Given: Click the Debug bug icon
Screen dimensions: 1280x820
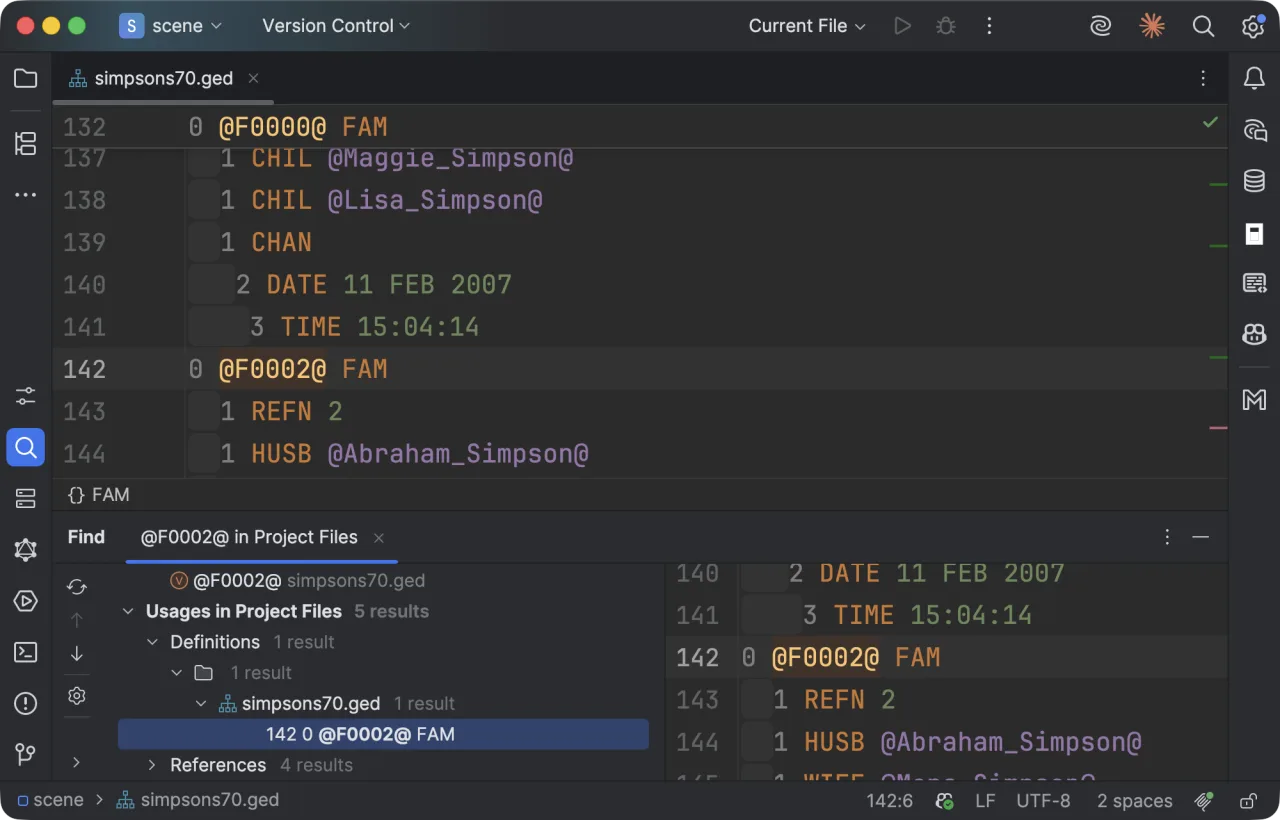Looking at the screenshot, I should [x=946, y=26].
